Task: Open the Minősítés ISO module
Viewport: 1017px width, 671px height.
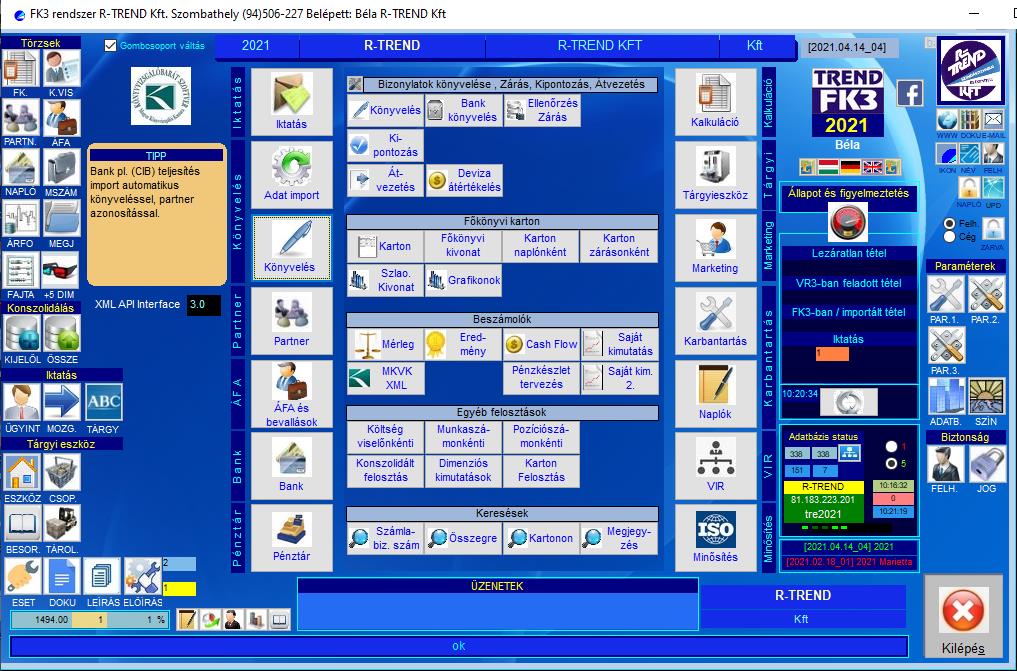Action: pos(715,537)
